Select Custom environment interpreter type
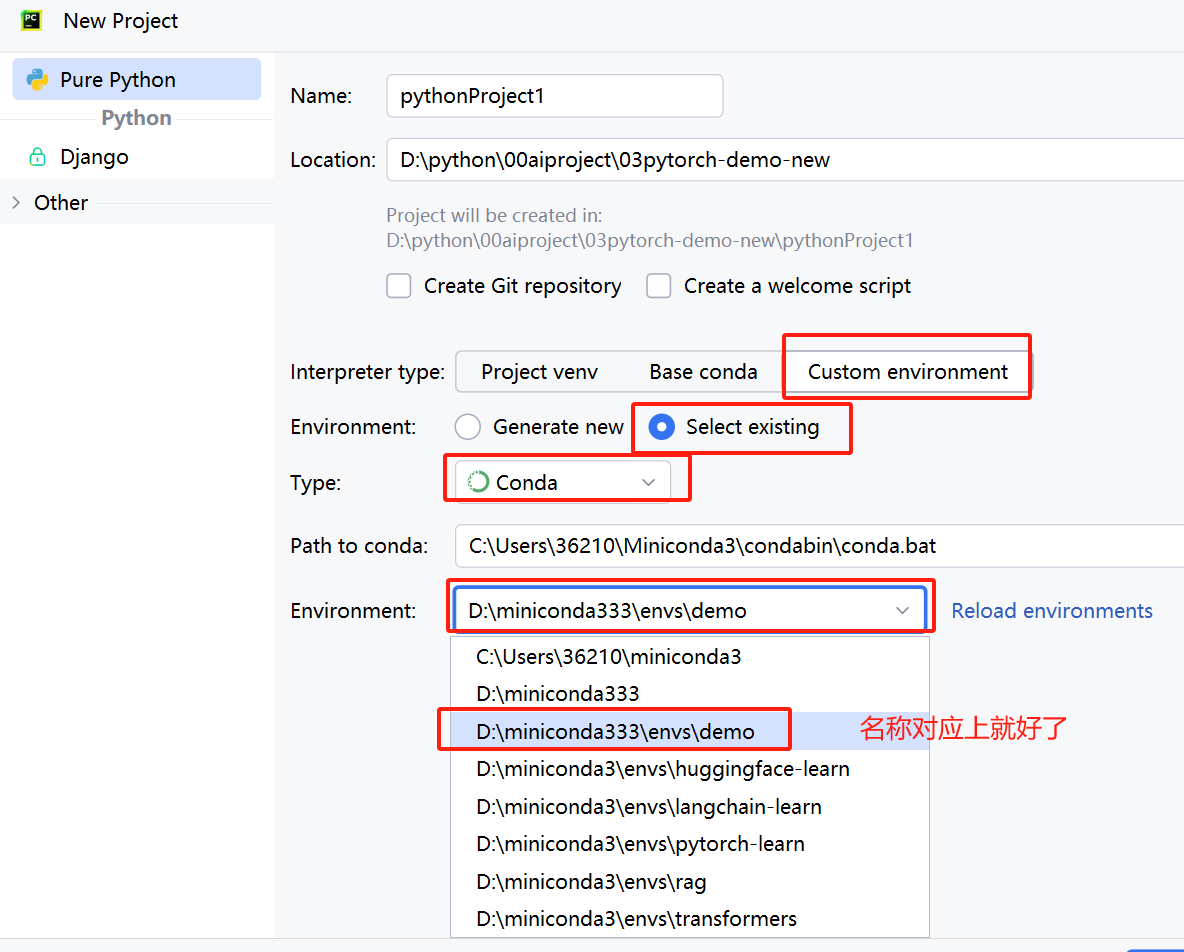 (907, 372)
